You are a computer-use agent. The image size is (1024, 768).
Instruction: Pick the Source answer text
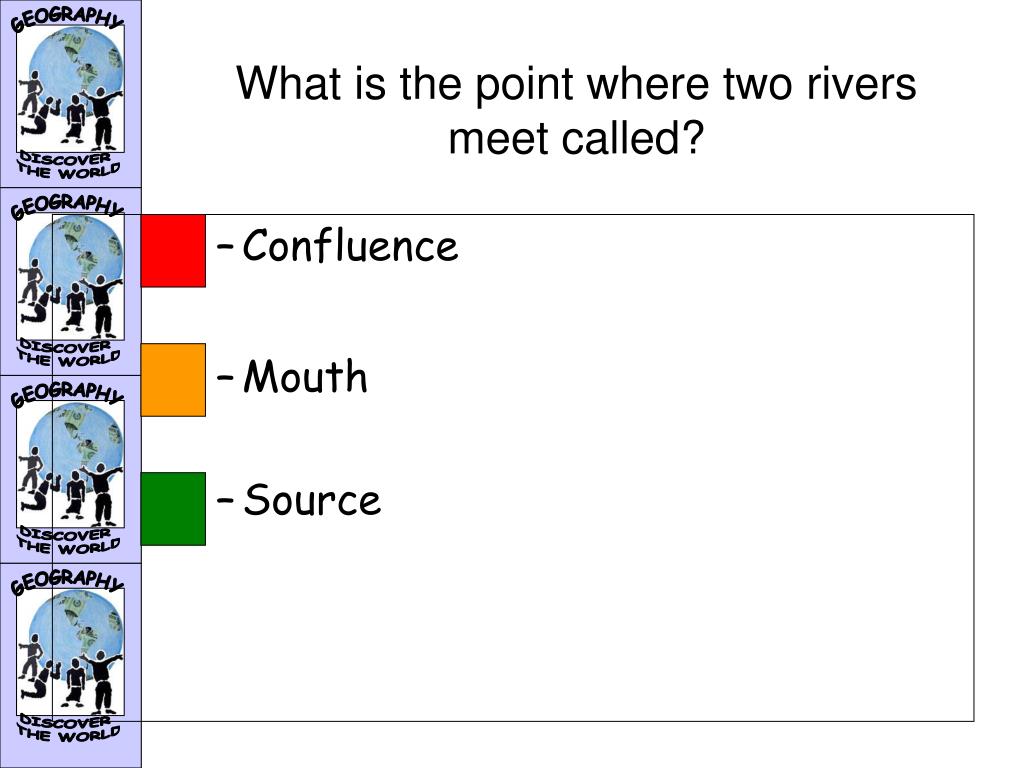click(x=312, y=500)
